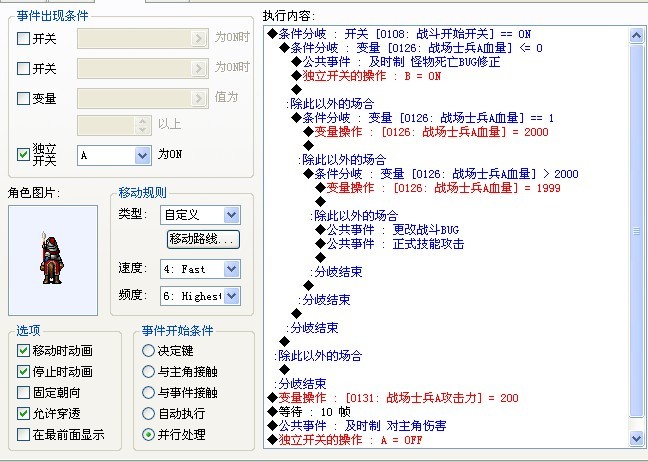Select the 公共事件 更改战斗BUG line

[387, 230]
